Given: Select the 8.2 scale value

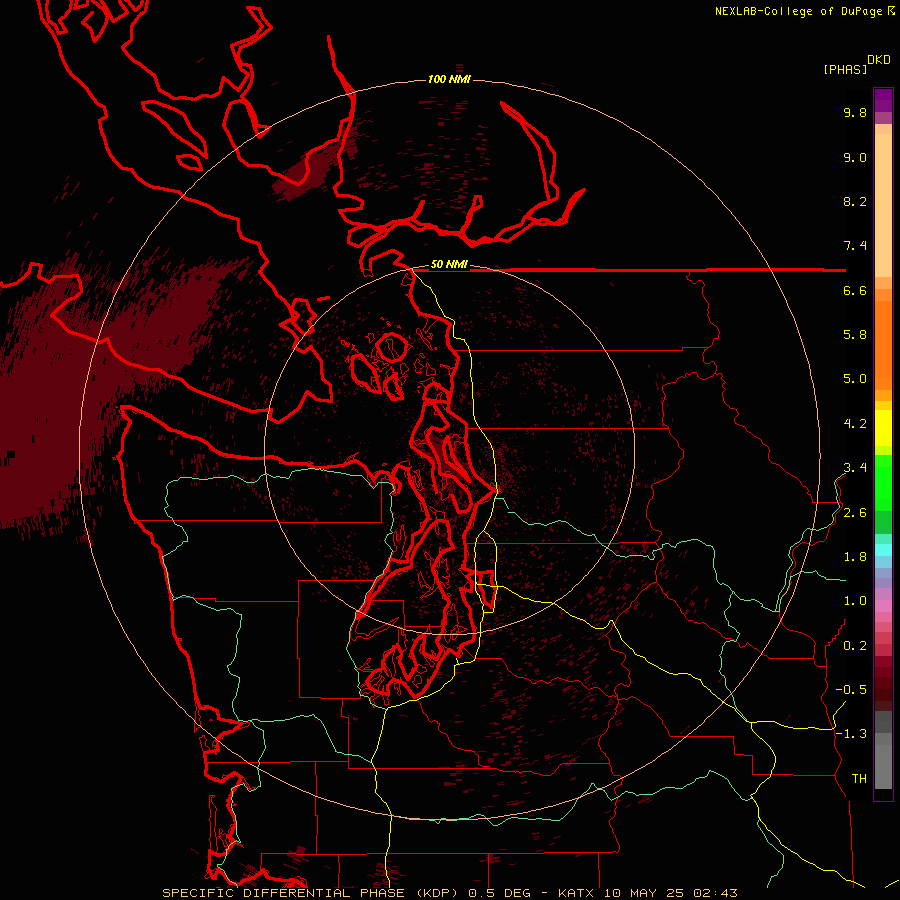Looking at the screenshot, I should (x=855, y=201).
